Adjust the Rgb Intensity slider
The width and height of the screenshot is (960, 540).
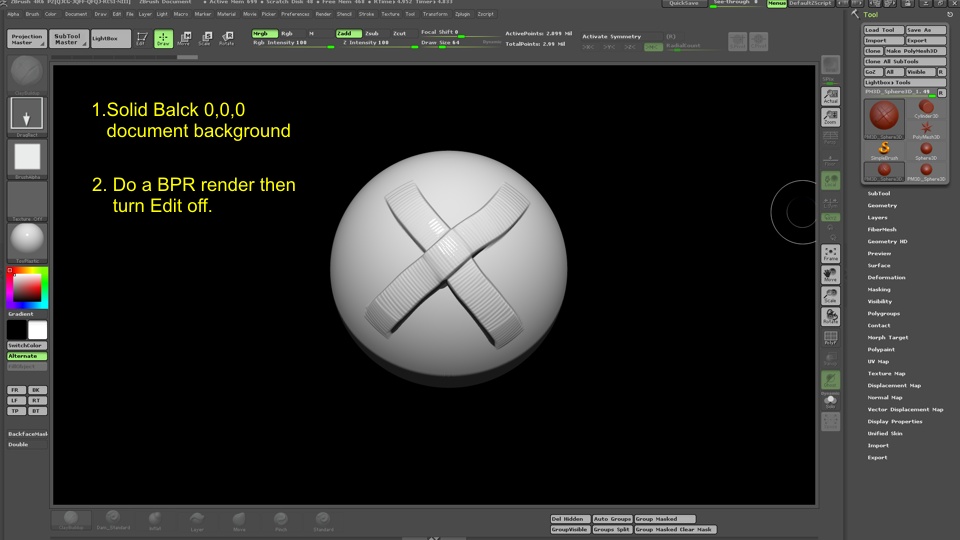(x=293, y=43)
